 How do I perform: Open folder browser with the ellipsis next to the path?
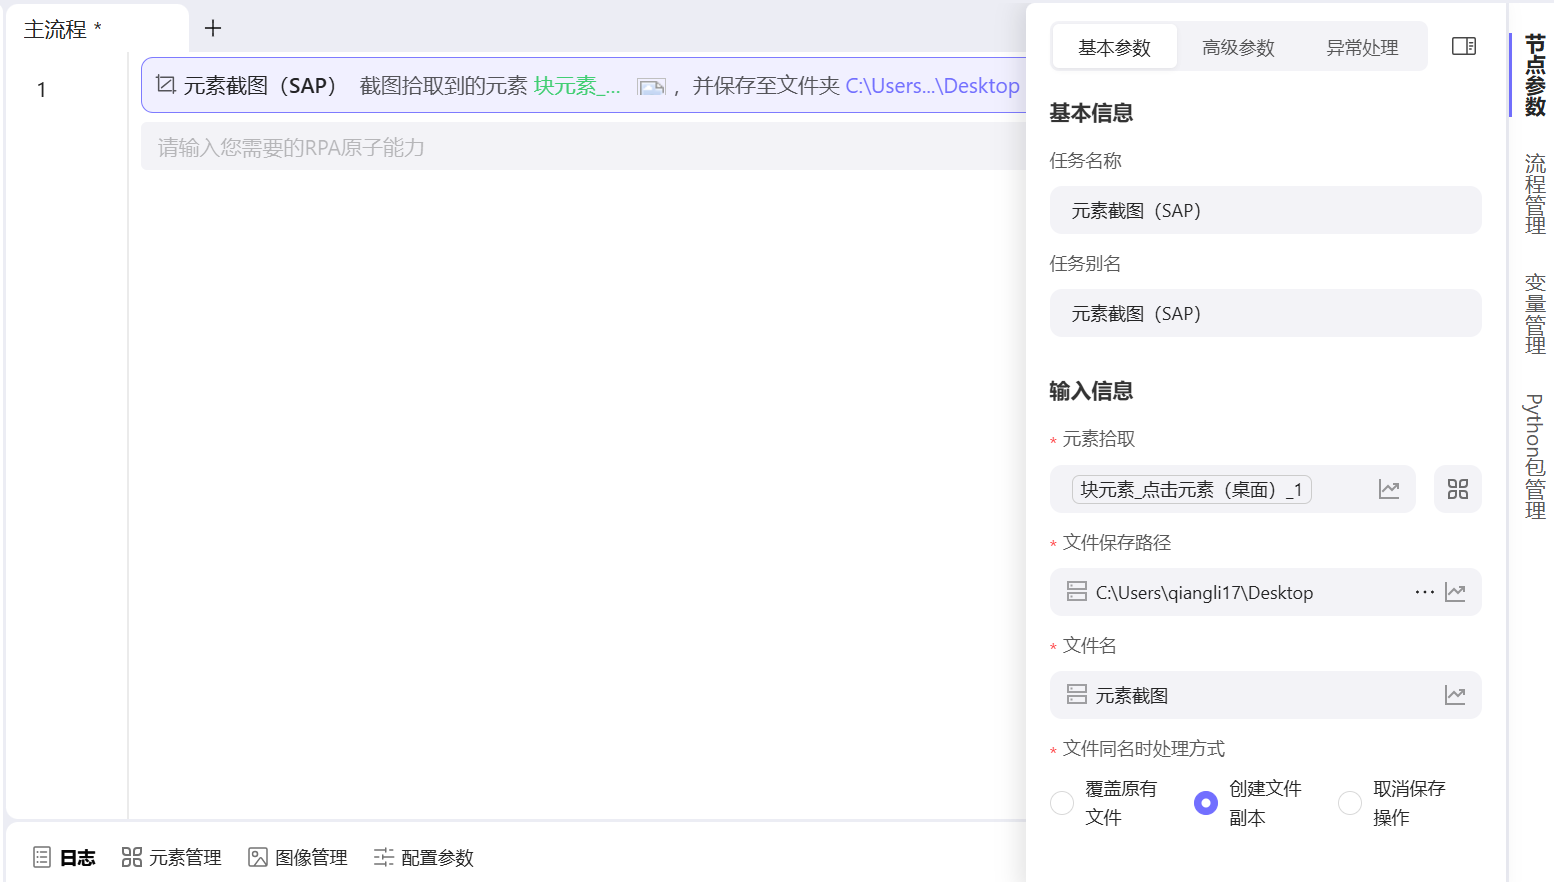(1424, 592)
